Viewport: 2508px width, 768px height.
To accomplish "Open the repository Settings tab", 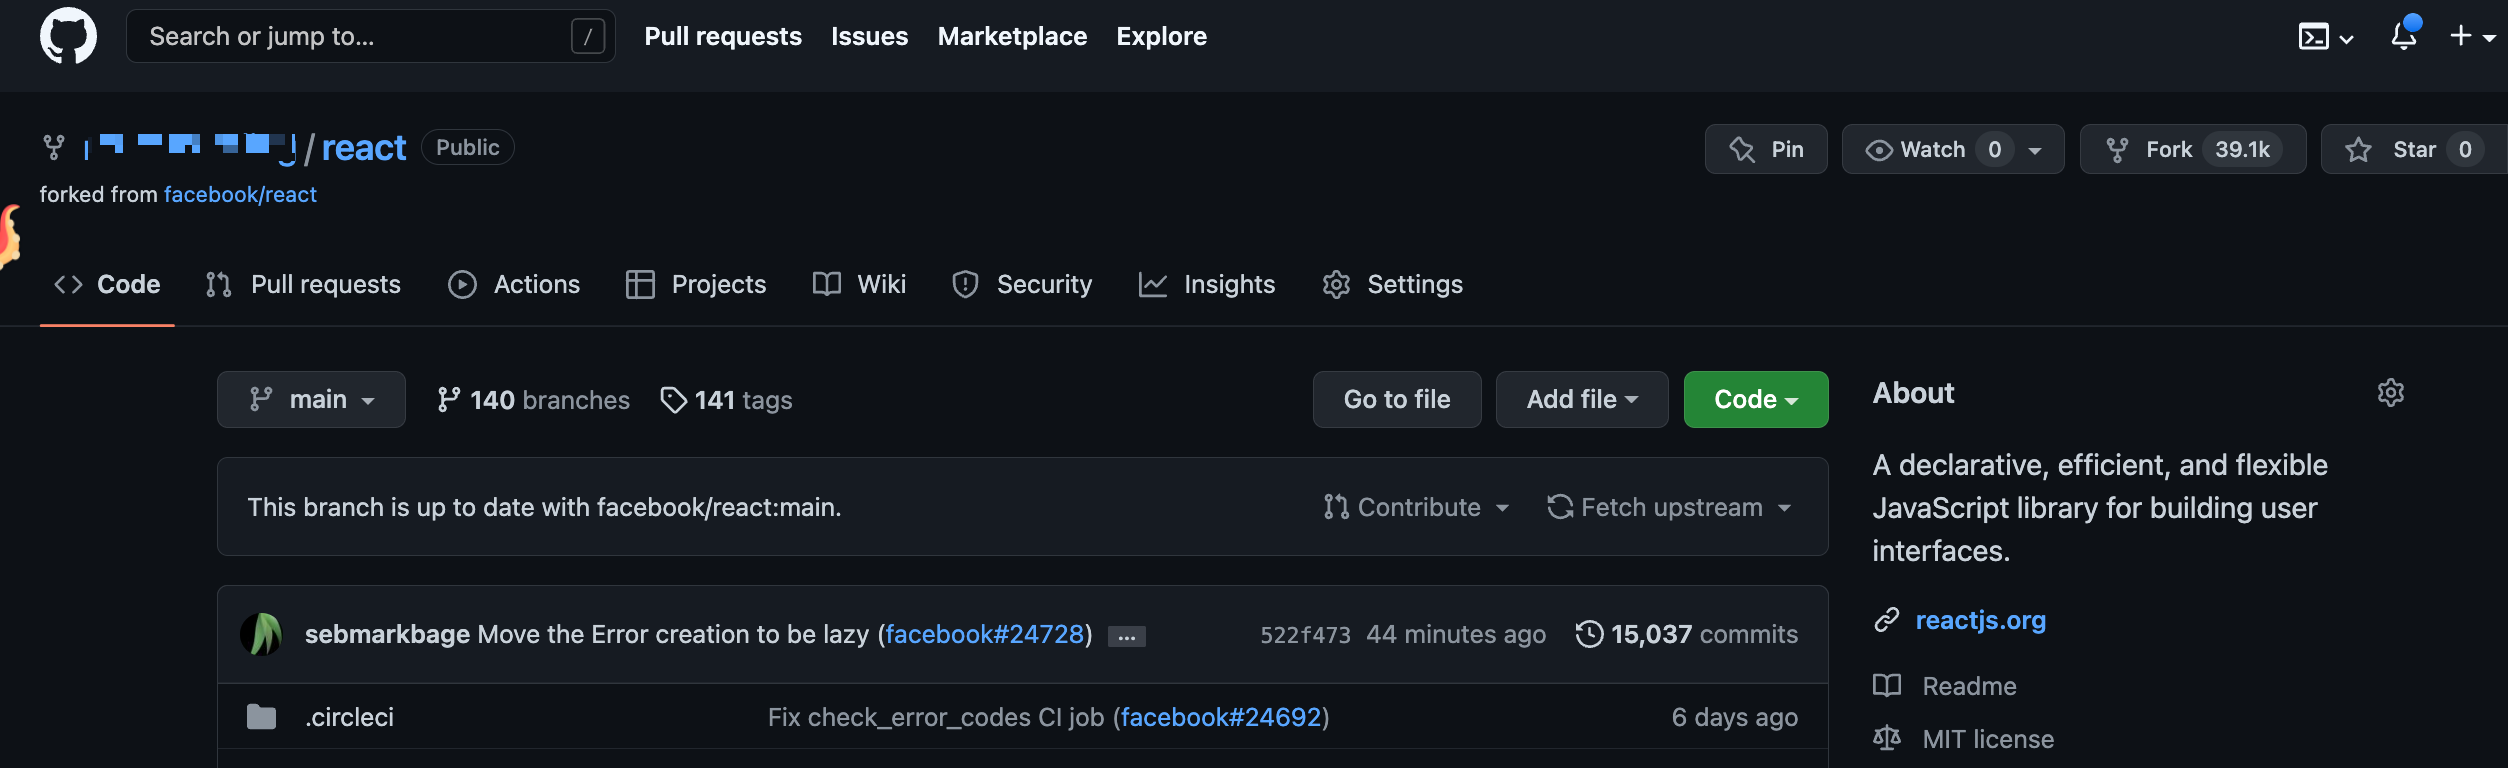I will [1393, 284].
